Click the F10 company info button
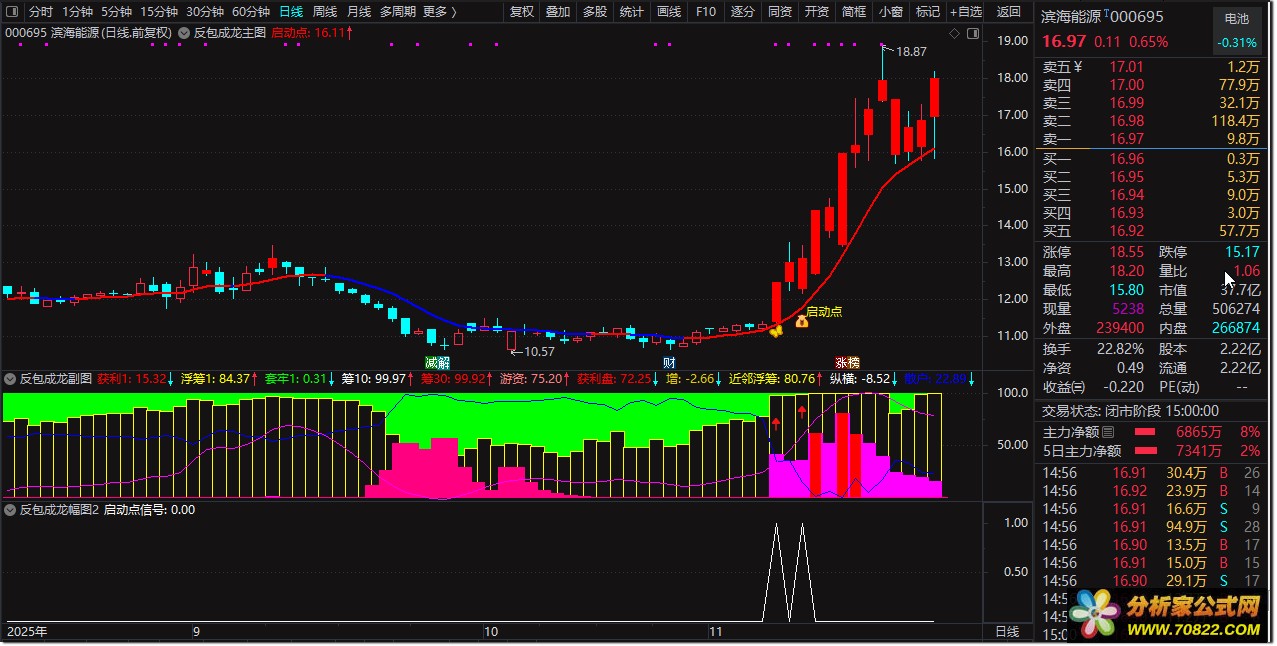This screenshot has height=646, width=1277. (706, 12)
